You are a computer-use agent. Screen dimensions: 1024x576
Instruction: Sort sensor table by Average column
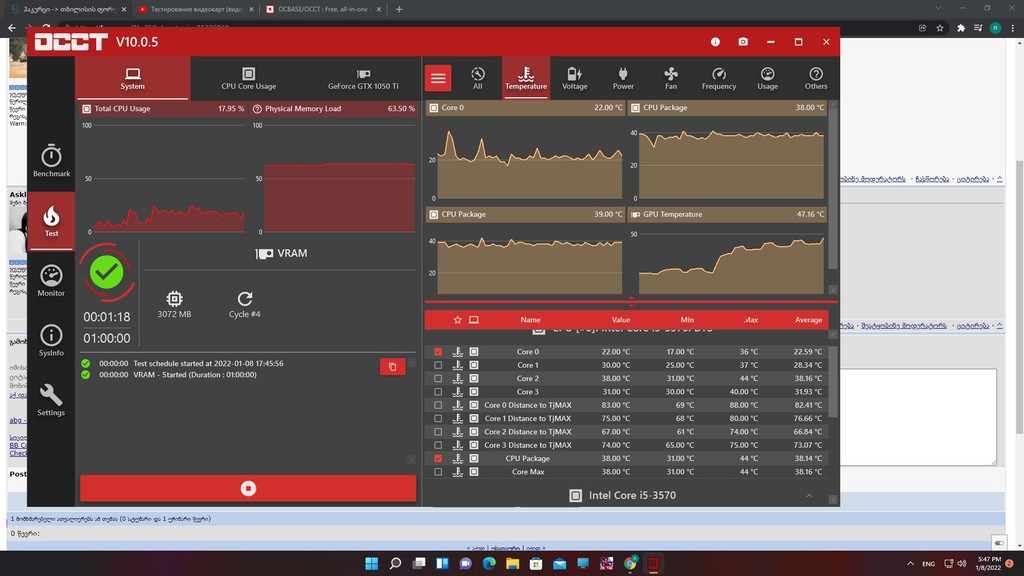click(808, 320)
